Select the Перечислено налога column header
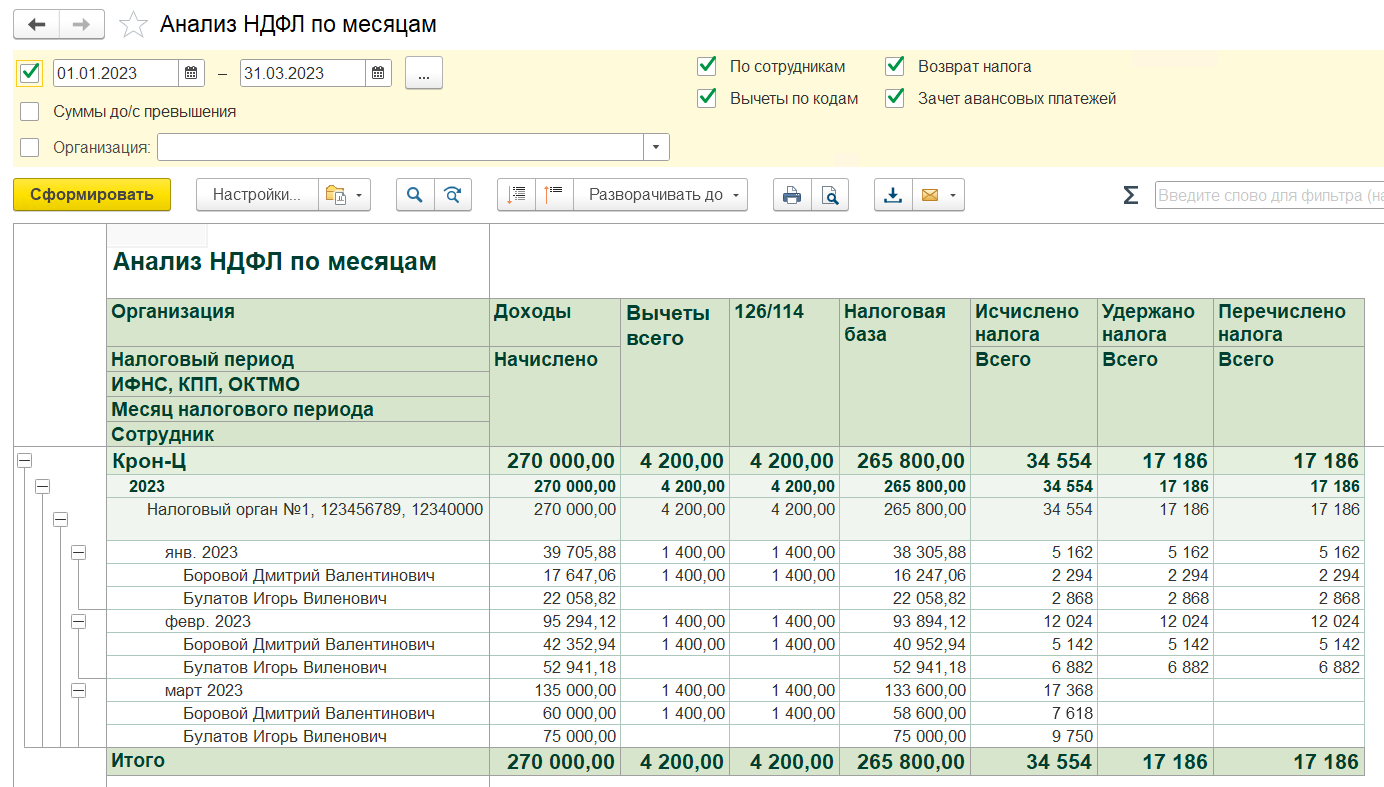 (1288, 322)
